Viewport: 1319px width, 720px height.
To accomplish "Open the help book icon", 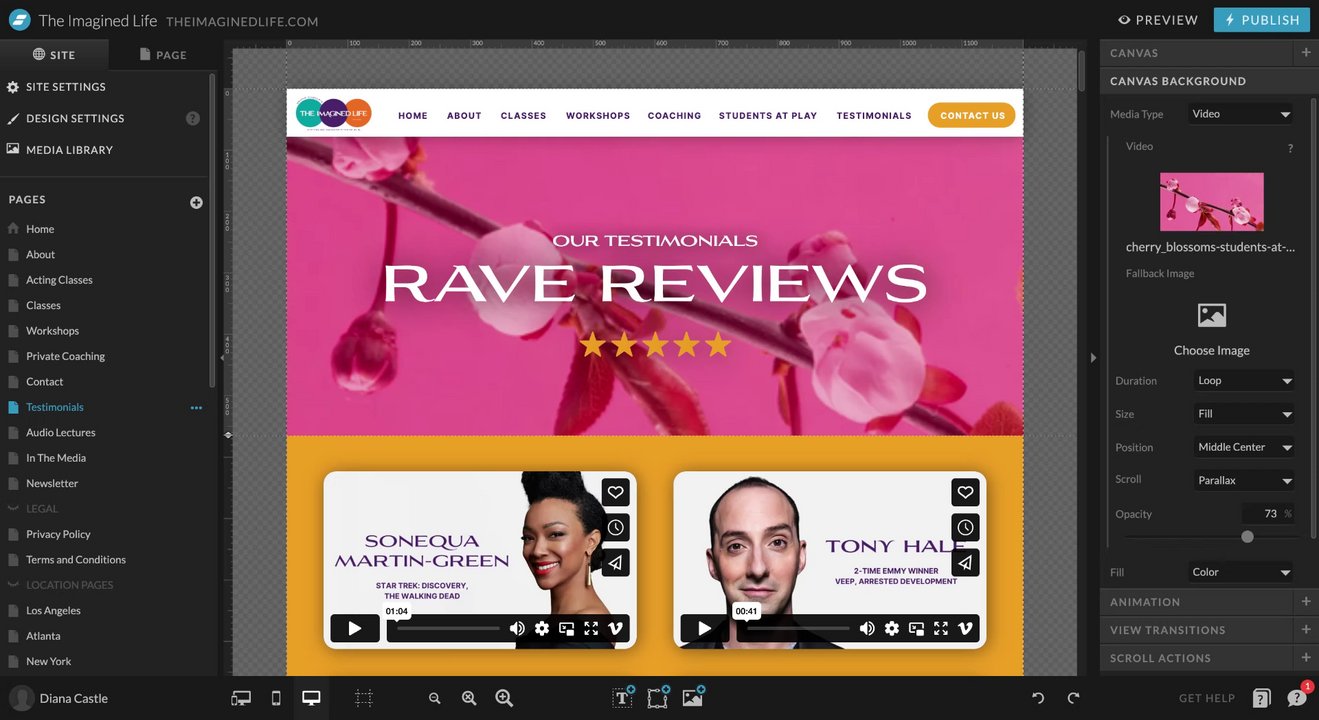I will tap(1262, 698).
